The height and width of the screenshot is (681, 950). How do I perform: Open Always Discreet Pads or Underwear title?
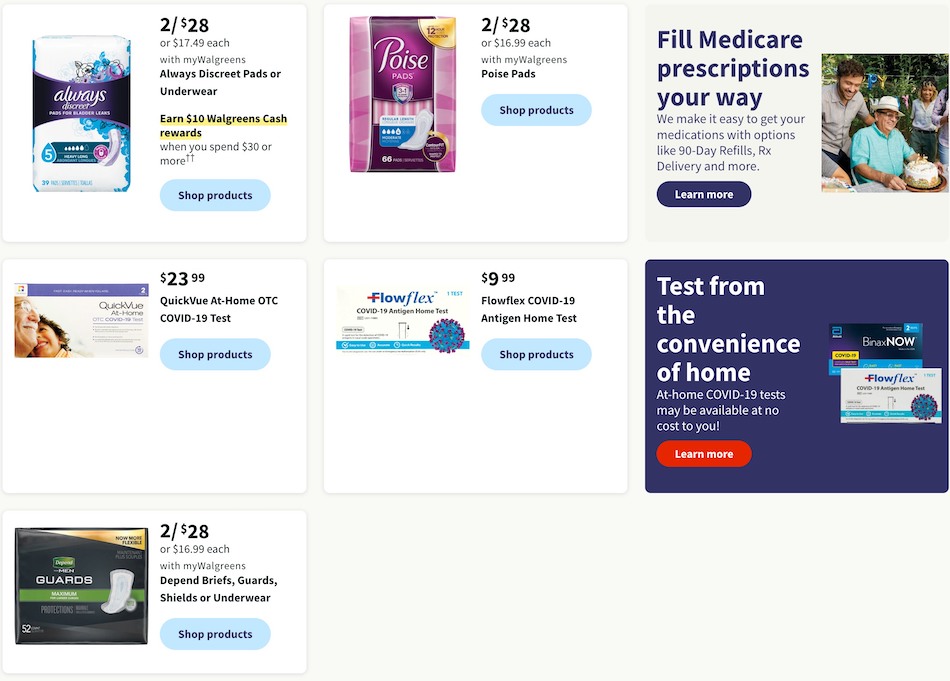pyautogui.click(x=221, y=82)
